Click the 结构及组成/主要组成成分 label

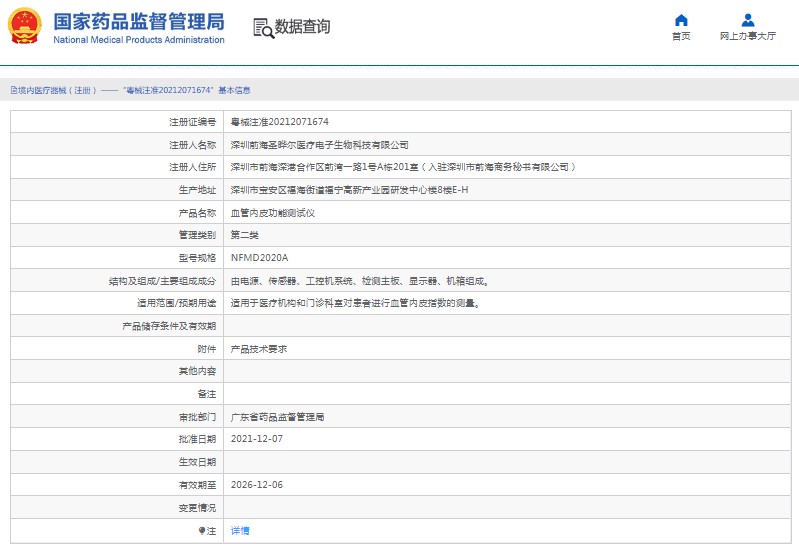tap(163, 281)
